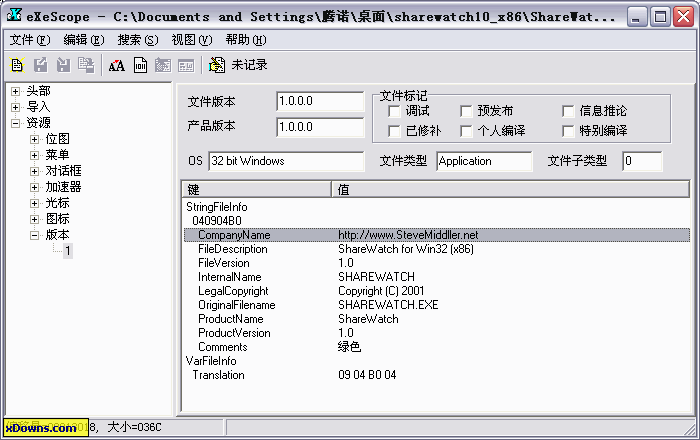Click the 产品版本 input field
This screenshot has width=700, height=440.
[320, 127]
